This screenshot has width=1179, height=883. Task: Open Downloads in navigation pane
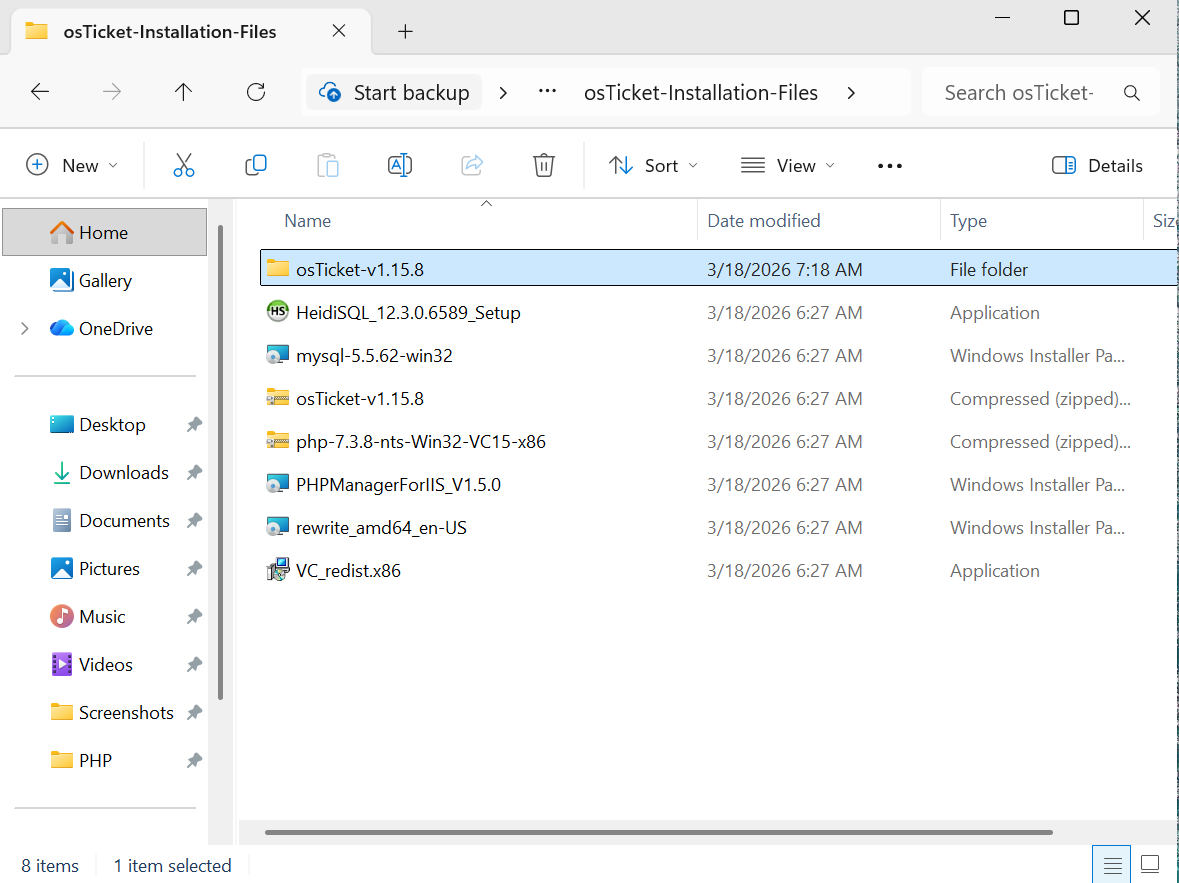pyautogui.click(x=123, y=472)
